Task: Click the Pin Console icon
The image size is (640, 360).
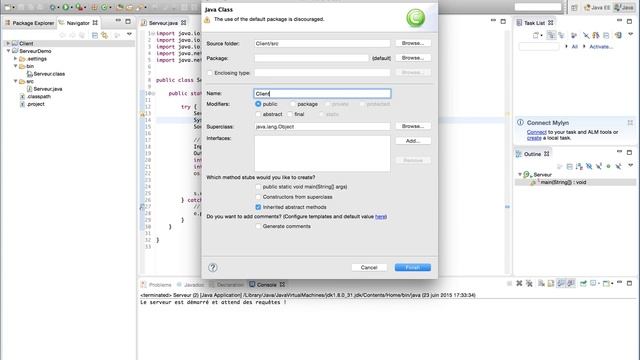Action: click(x=583, y=283)
